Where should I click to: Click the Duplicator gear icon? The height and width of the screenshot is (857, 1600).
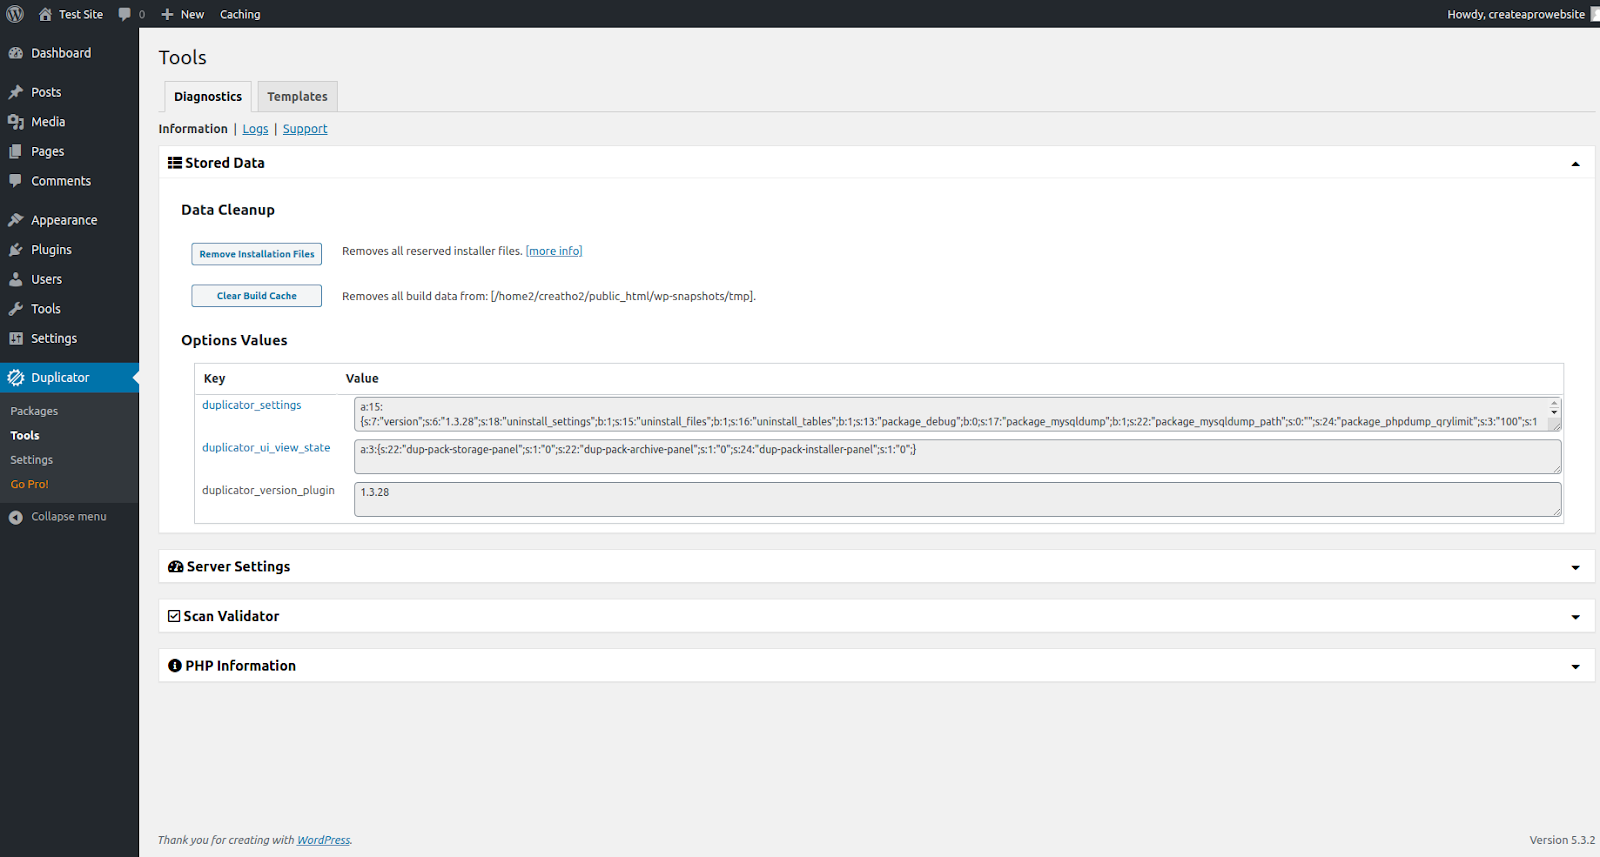click(16, 378)
